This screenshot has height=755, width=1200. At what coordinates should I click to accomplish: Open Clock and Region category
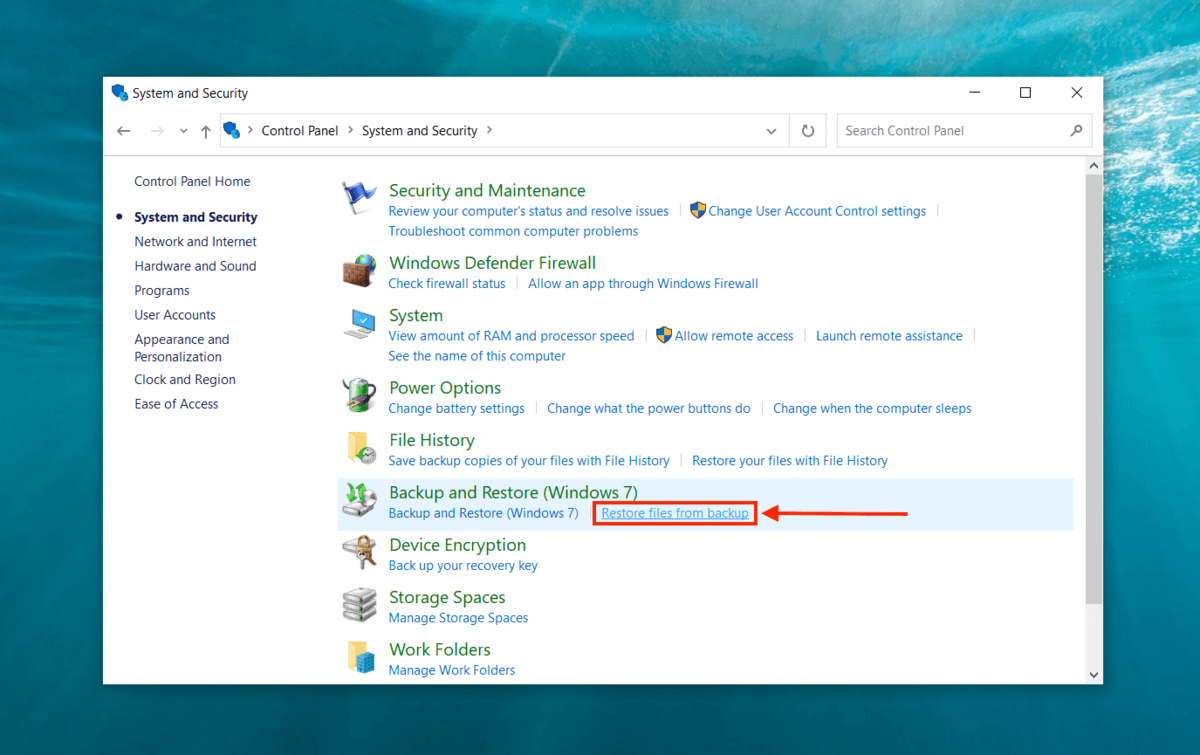(185, 379)
